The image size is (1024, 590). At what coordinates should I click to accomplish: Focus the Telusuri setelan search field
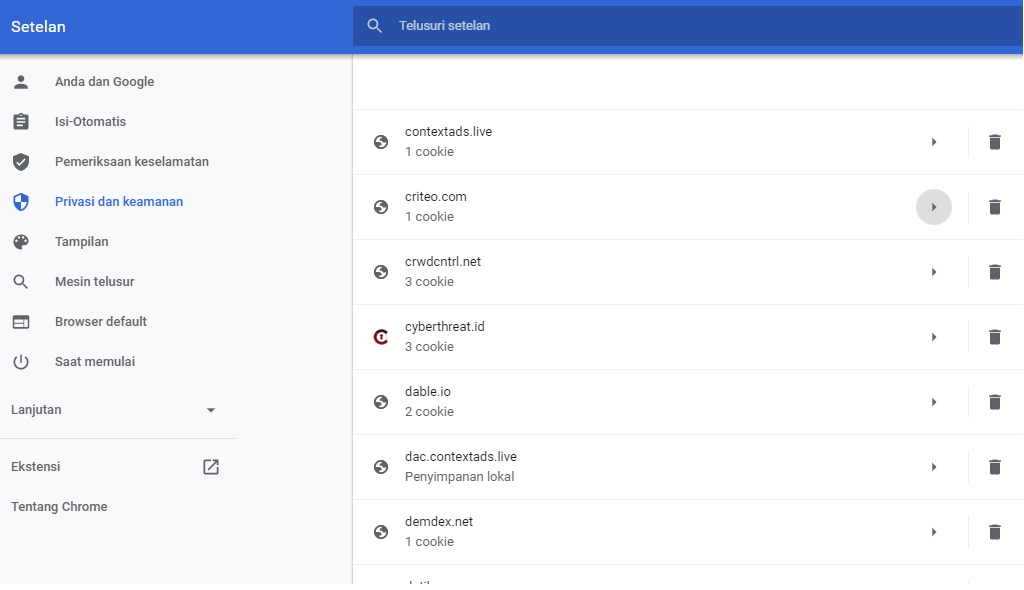[688, 26]
